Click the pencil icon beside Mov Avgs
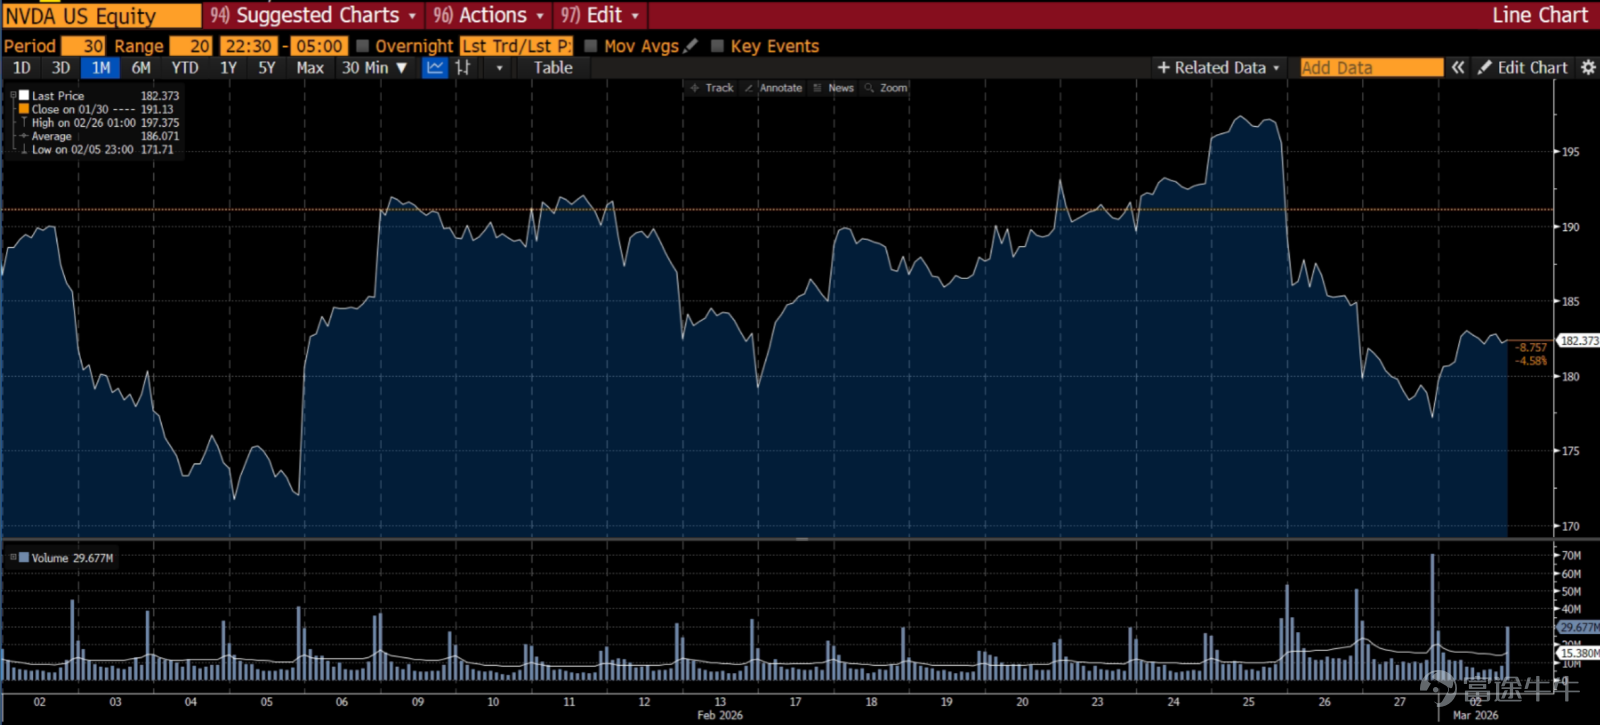 pos(690,46)
